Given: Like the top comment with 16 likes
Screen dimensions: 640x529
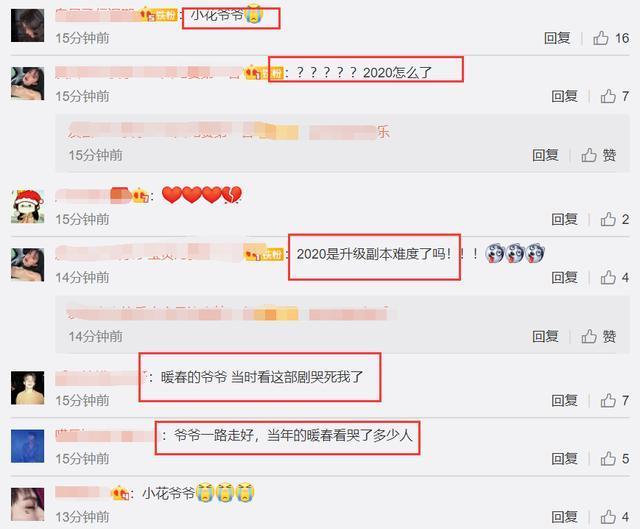Looking at the screenshot, I should [x=611, y=38].
